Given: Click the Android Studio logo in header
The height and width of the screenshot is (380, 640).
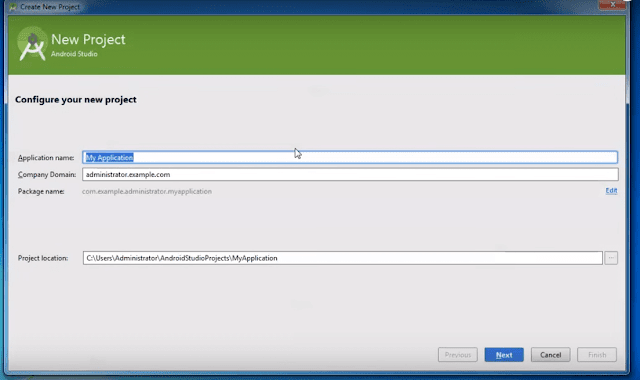Looking at the screenshot, I should pyautogui.click(x=32, y=45).
